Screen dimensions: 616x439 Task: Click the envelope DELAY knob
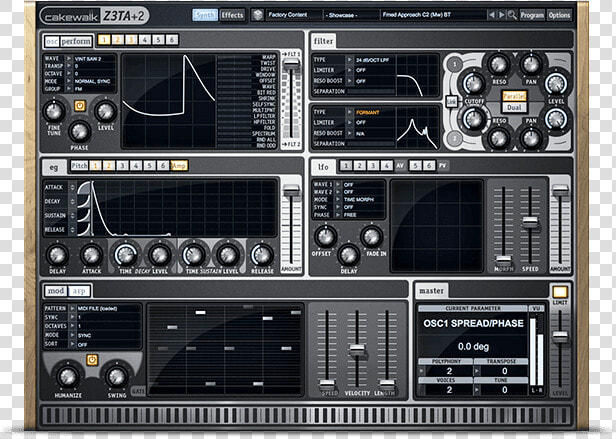pos(57,255)
